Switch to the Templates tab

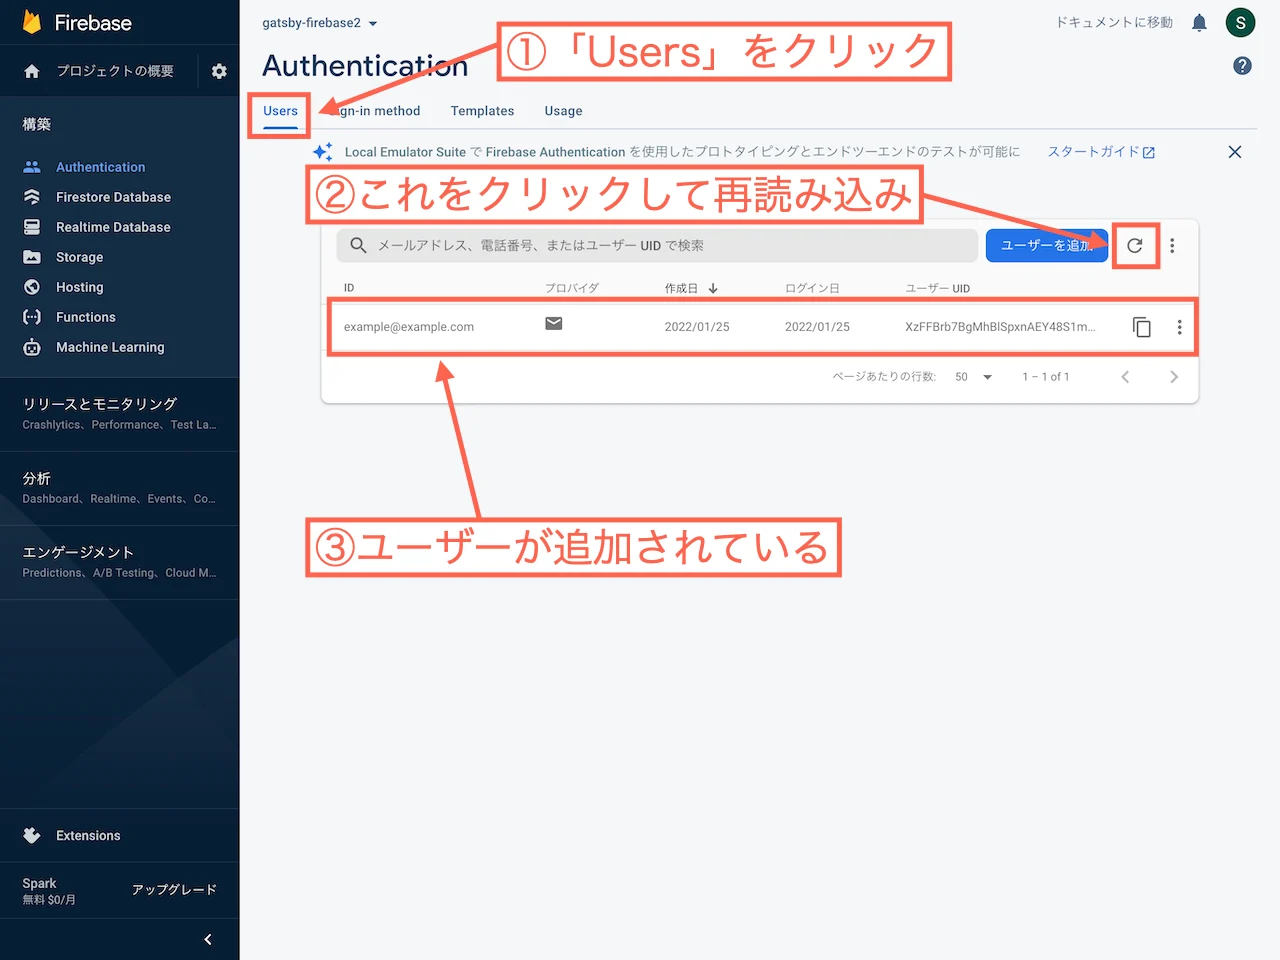pos(482,111)
